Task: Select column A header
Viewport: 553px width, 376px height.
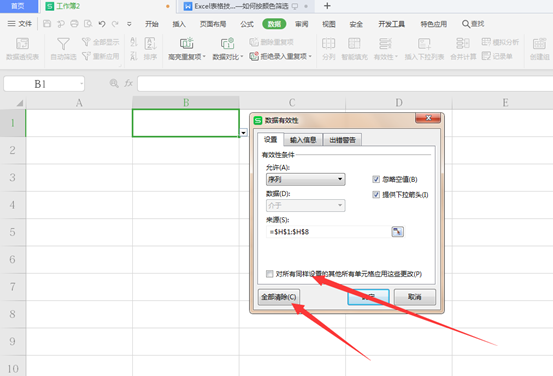Action: 79,103
